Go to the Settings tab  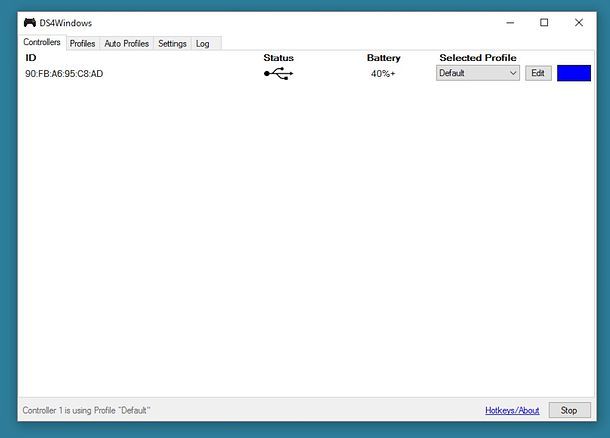click(172, 44)
